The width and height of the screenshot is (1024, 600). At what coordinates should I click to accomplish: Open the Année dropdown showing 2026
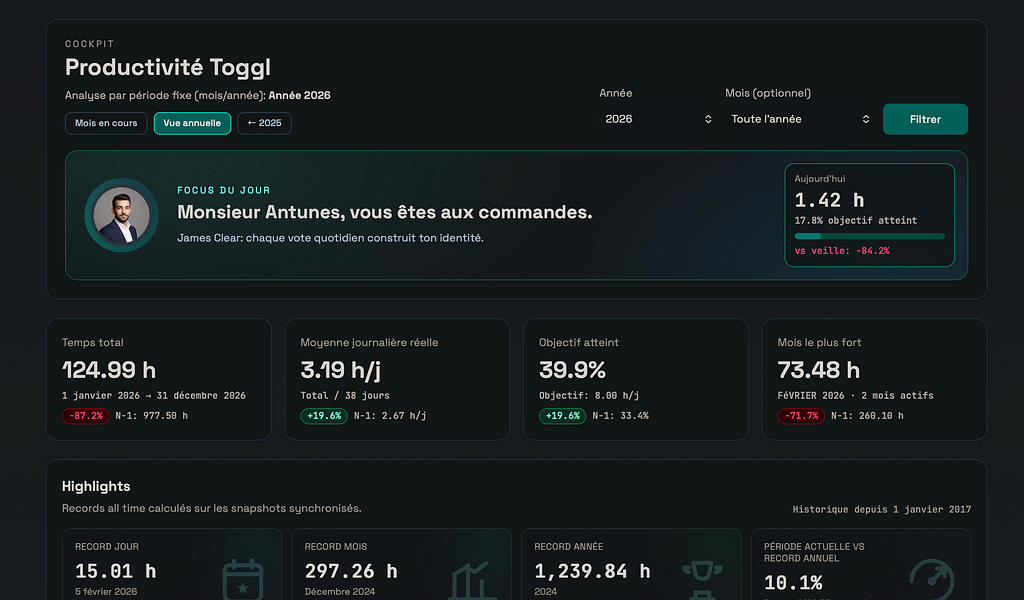pyautogui.click(x=658, y=119)
